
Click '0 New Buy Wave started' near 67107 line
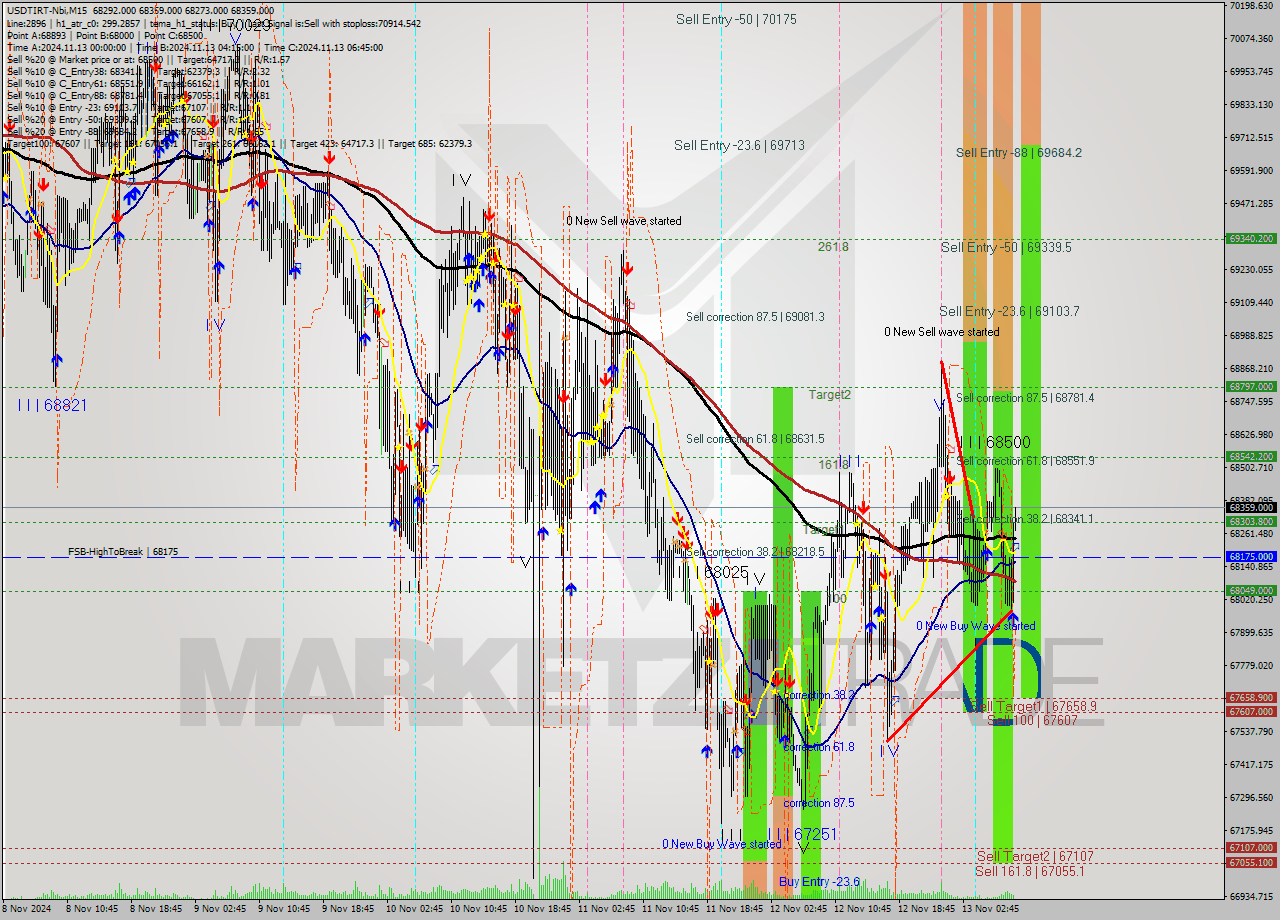tap(722, 844)
